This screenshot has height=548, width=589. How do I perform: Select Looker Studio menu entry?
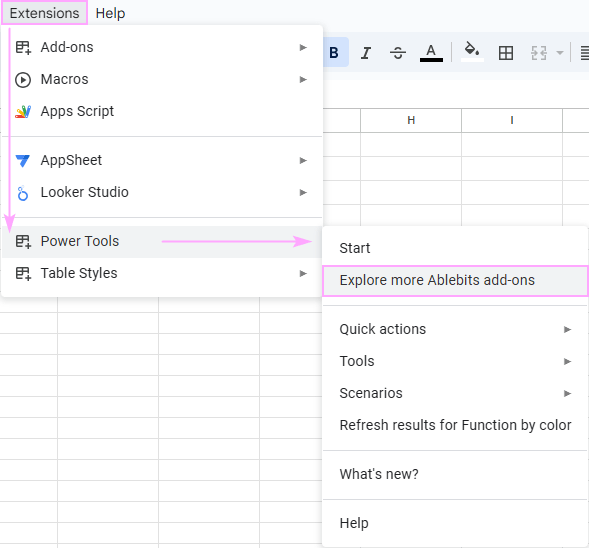162,193
